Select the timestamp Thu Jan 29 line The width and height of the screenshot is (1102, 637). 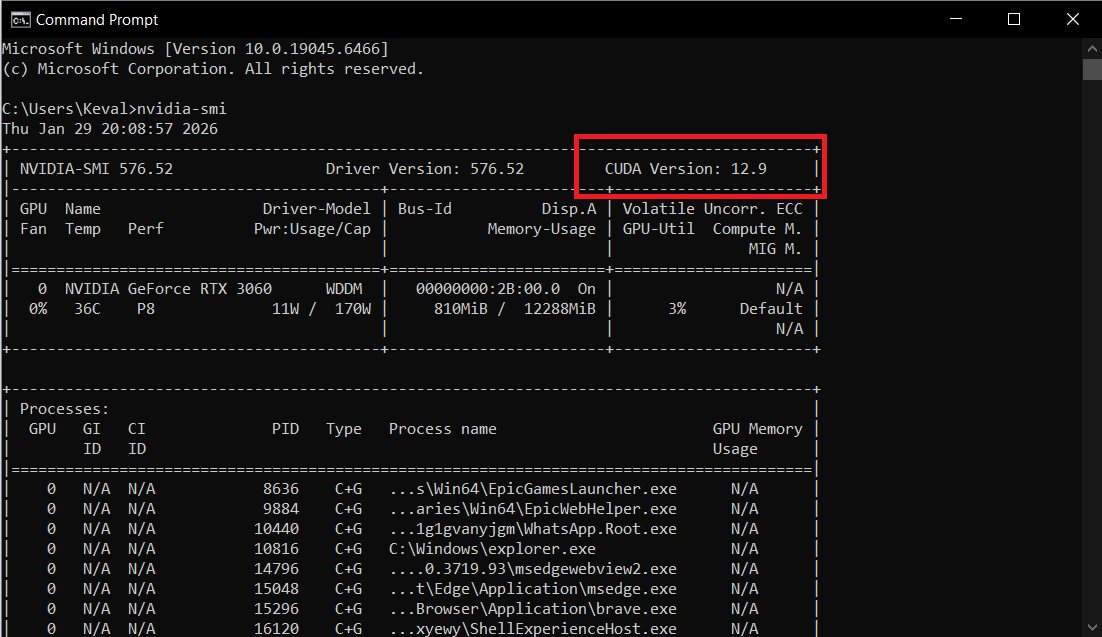click(x=113, y=128)
